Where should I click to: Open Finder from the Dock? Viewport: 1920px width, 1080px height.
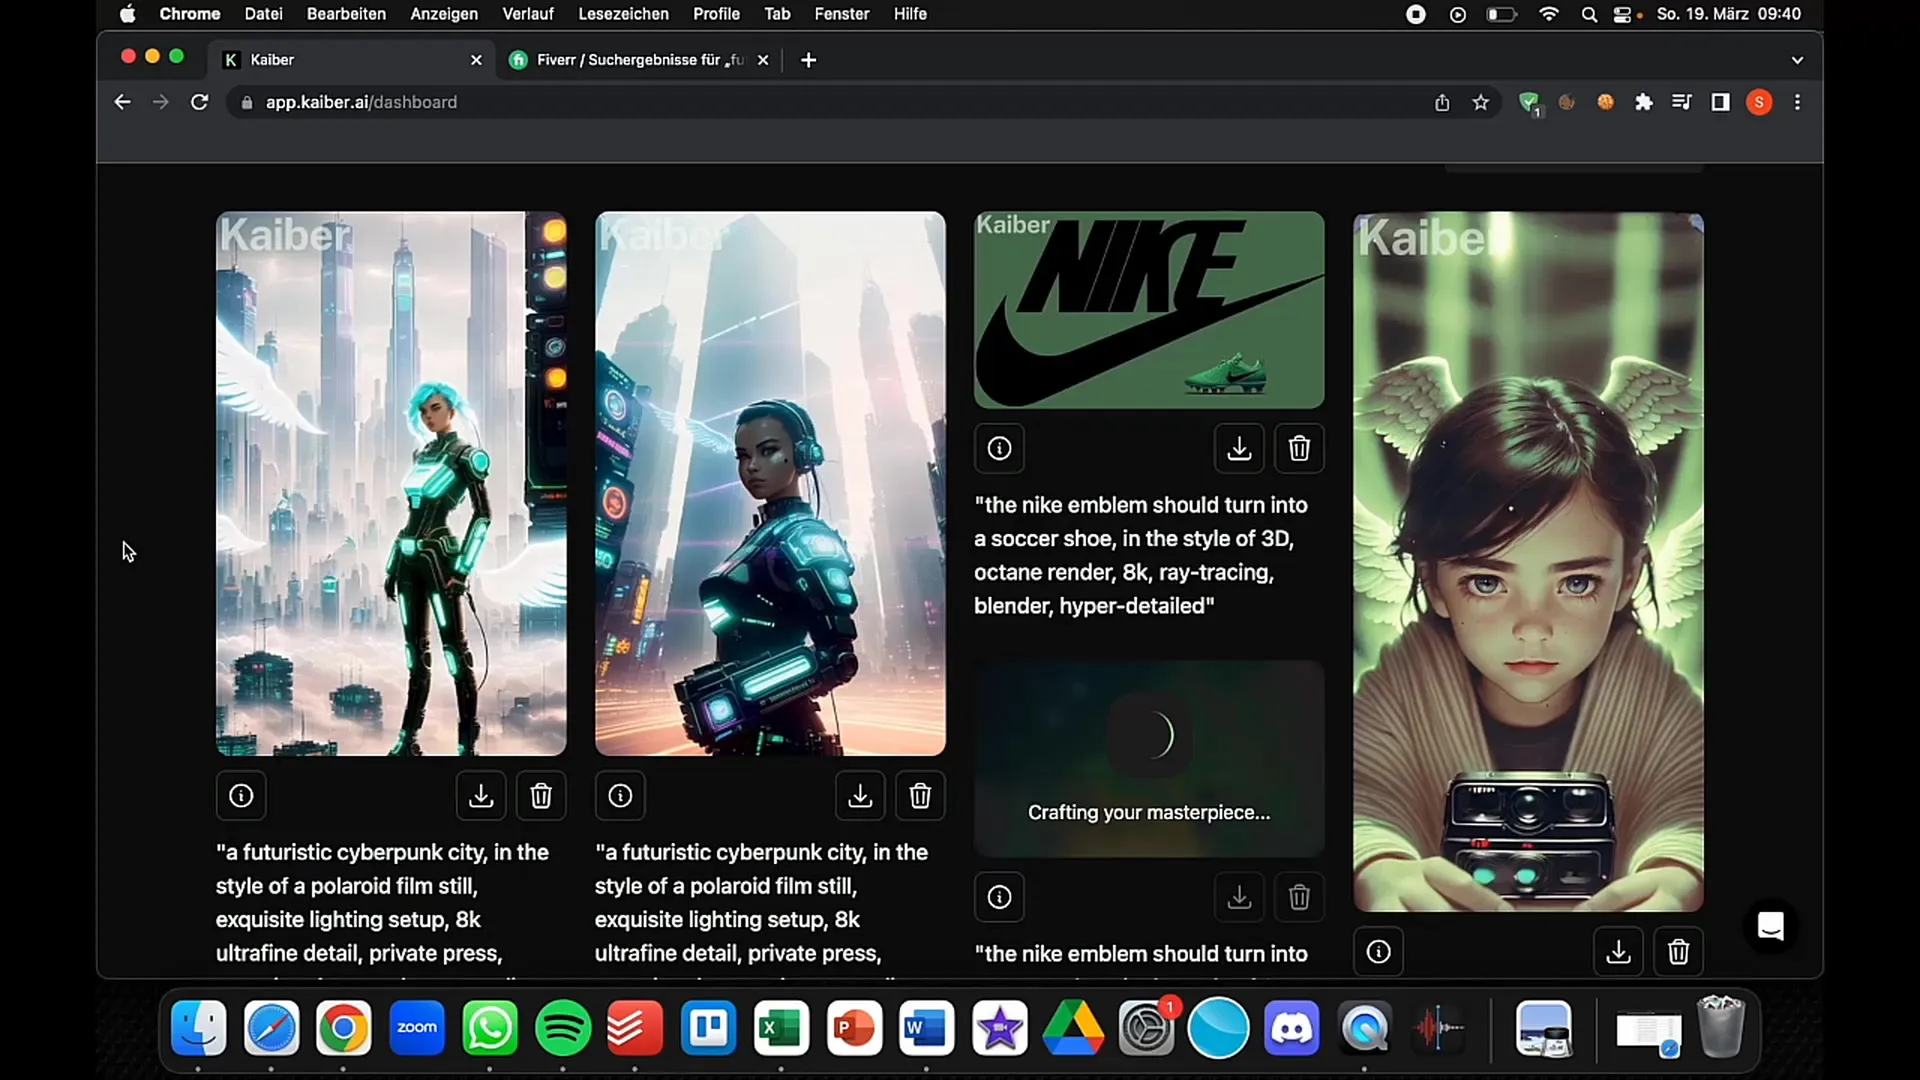tap(198, 1028)
